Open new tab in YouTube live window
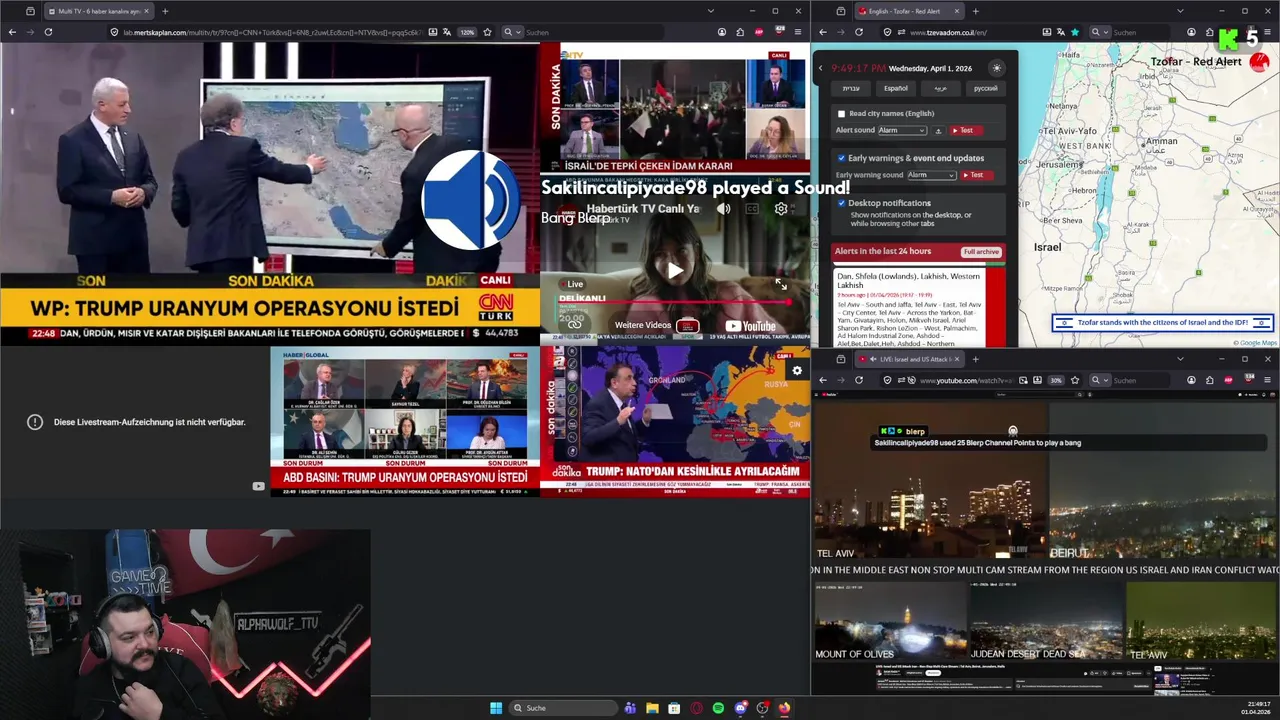Screen dimensions: 1280x720 [976, 359]
